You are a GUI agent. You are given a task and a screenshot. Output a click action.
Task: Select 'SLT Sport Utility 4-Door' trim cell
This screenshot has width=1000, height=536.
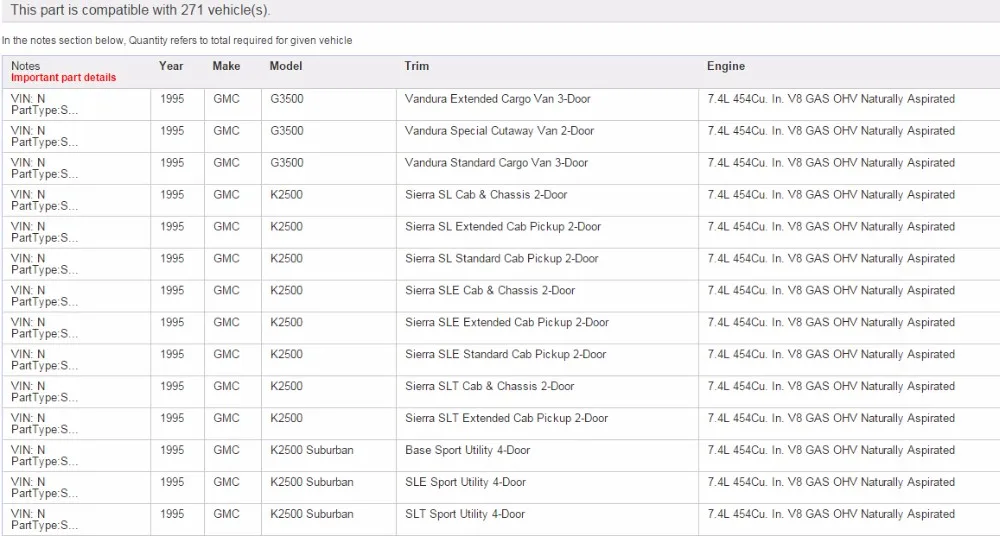coord(465,514)
